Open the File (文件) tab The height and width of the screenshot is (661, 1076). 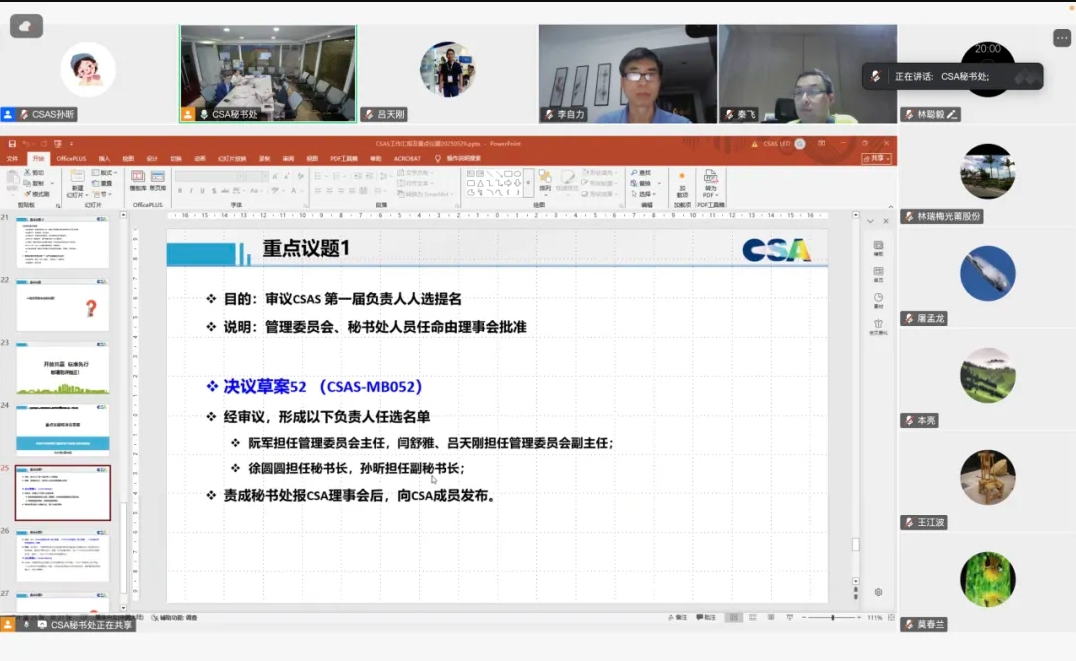tap(12, 159)
